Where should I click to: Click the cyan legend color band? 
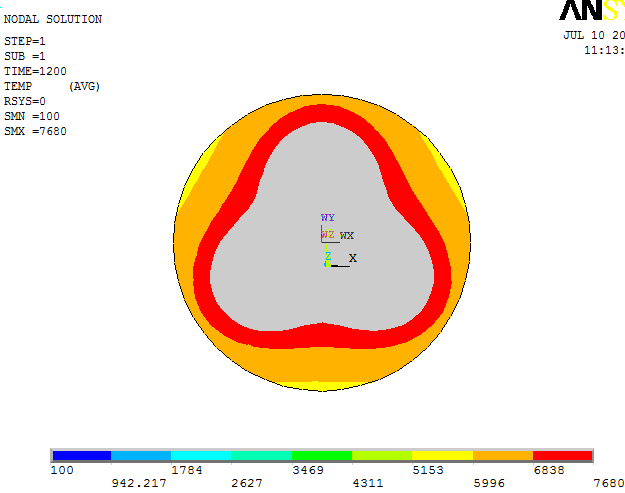201,456
